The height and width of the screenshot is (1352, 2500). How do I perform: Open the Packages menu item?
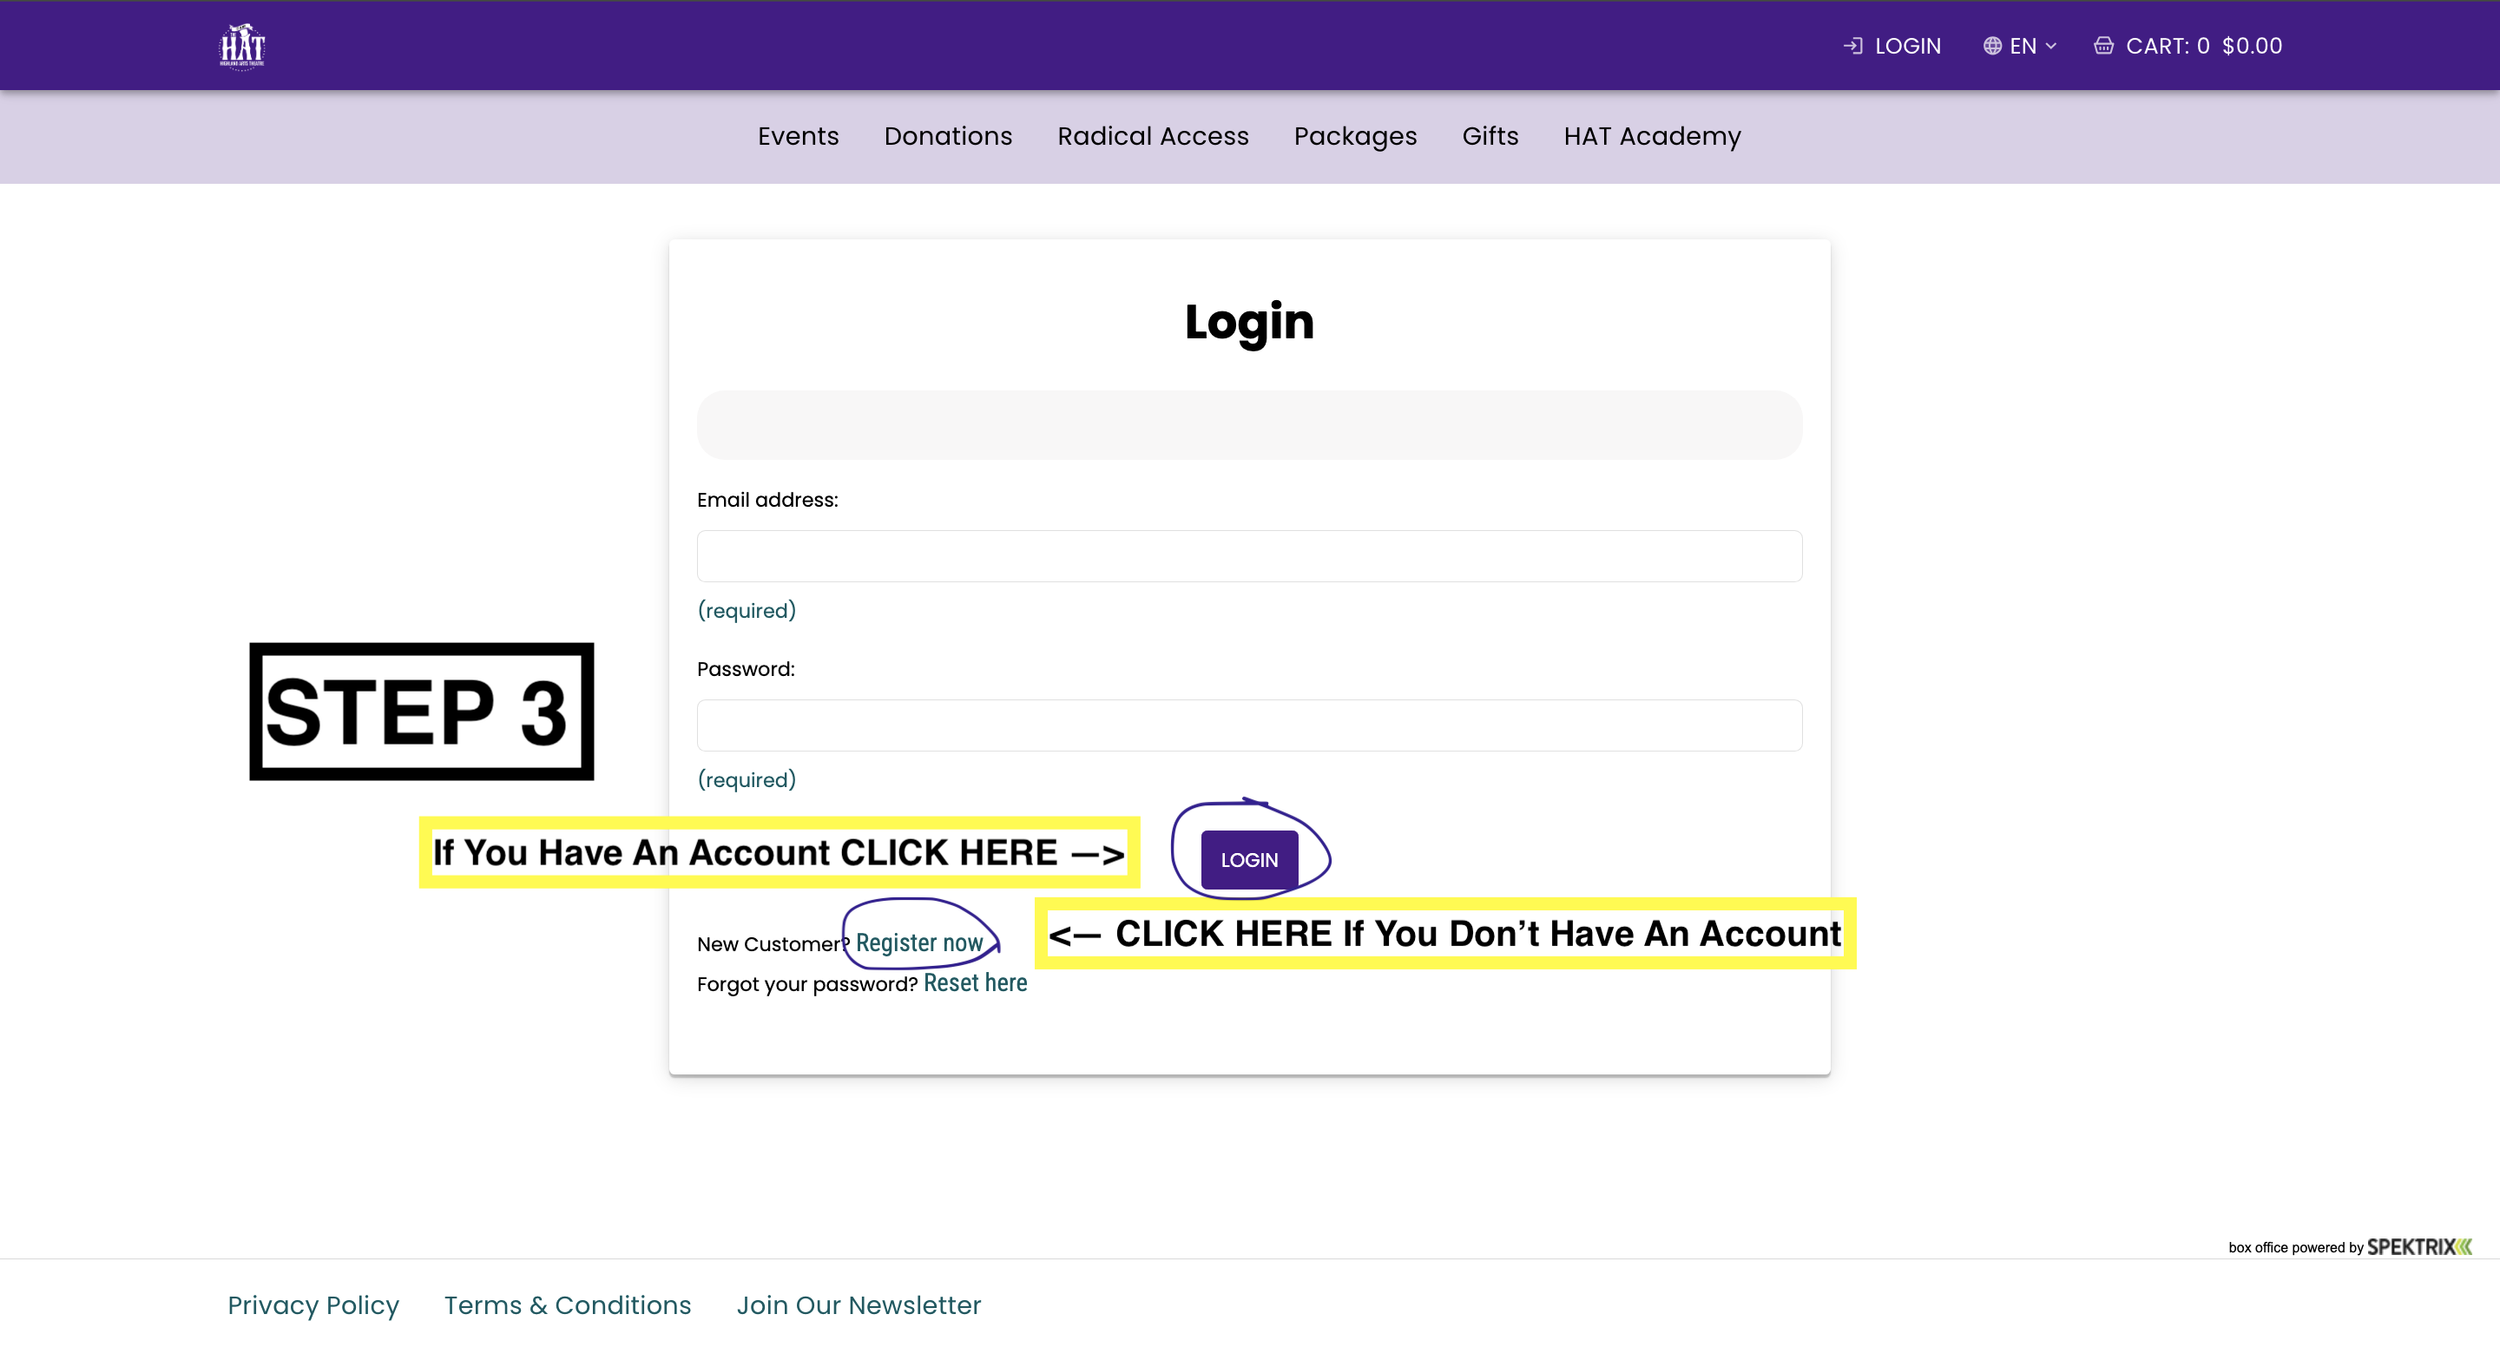(x=1355, y=136)
